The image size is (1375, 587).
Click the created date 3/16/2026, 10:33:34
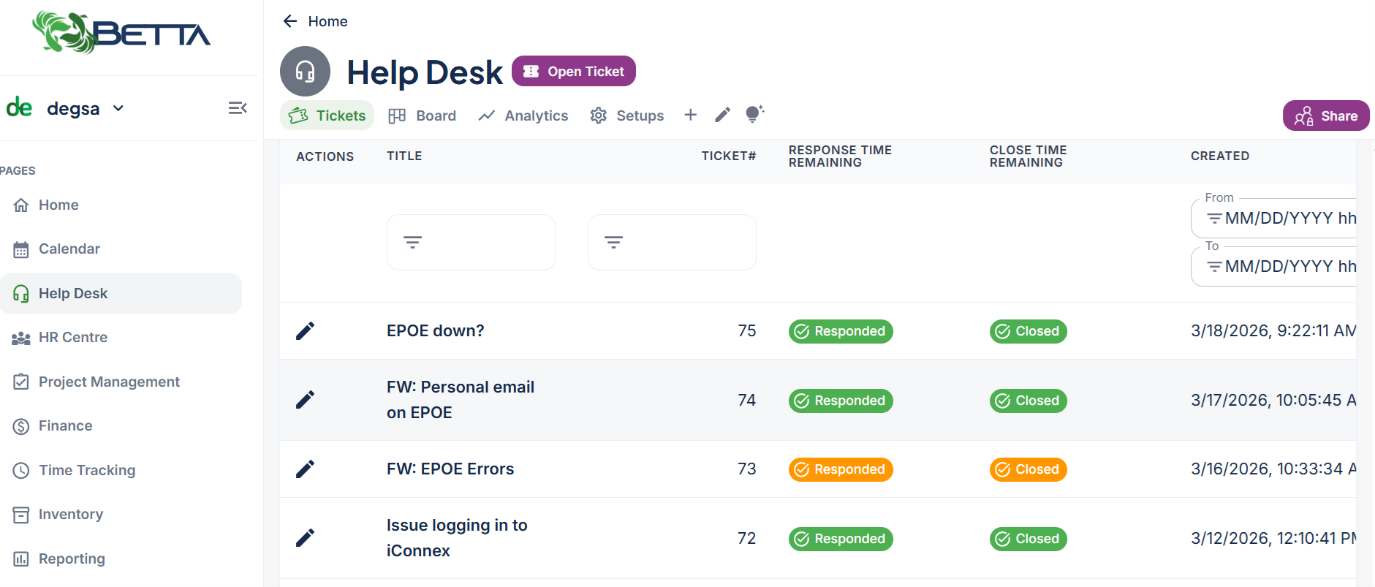coord(1273,469)
